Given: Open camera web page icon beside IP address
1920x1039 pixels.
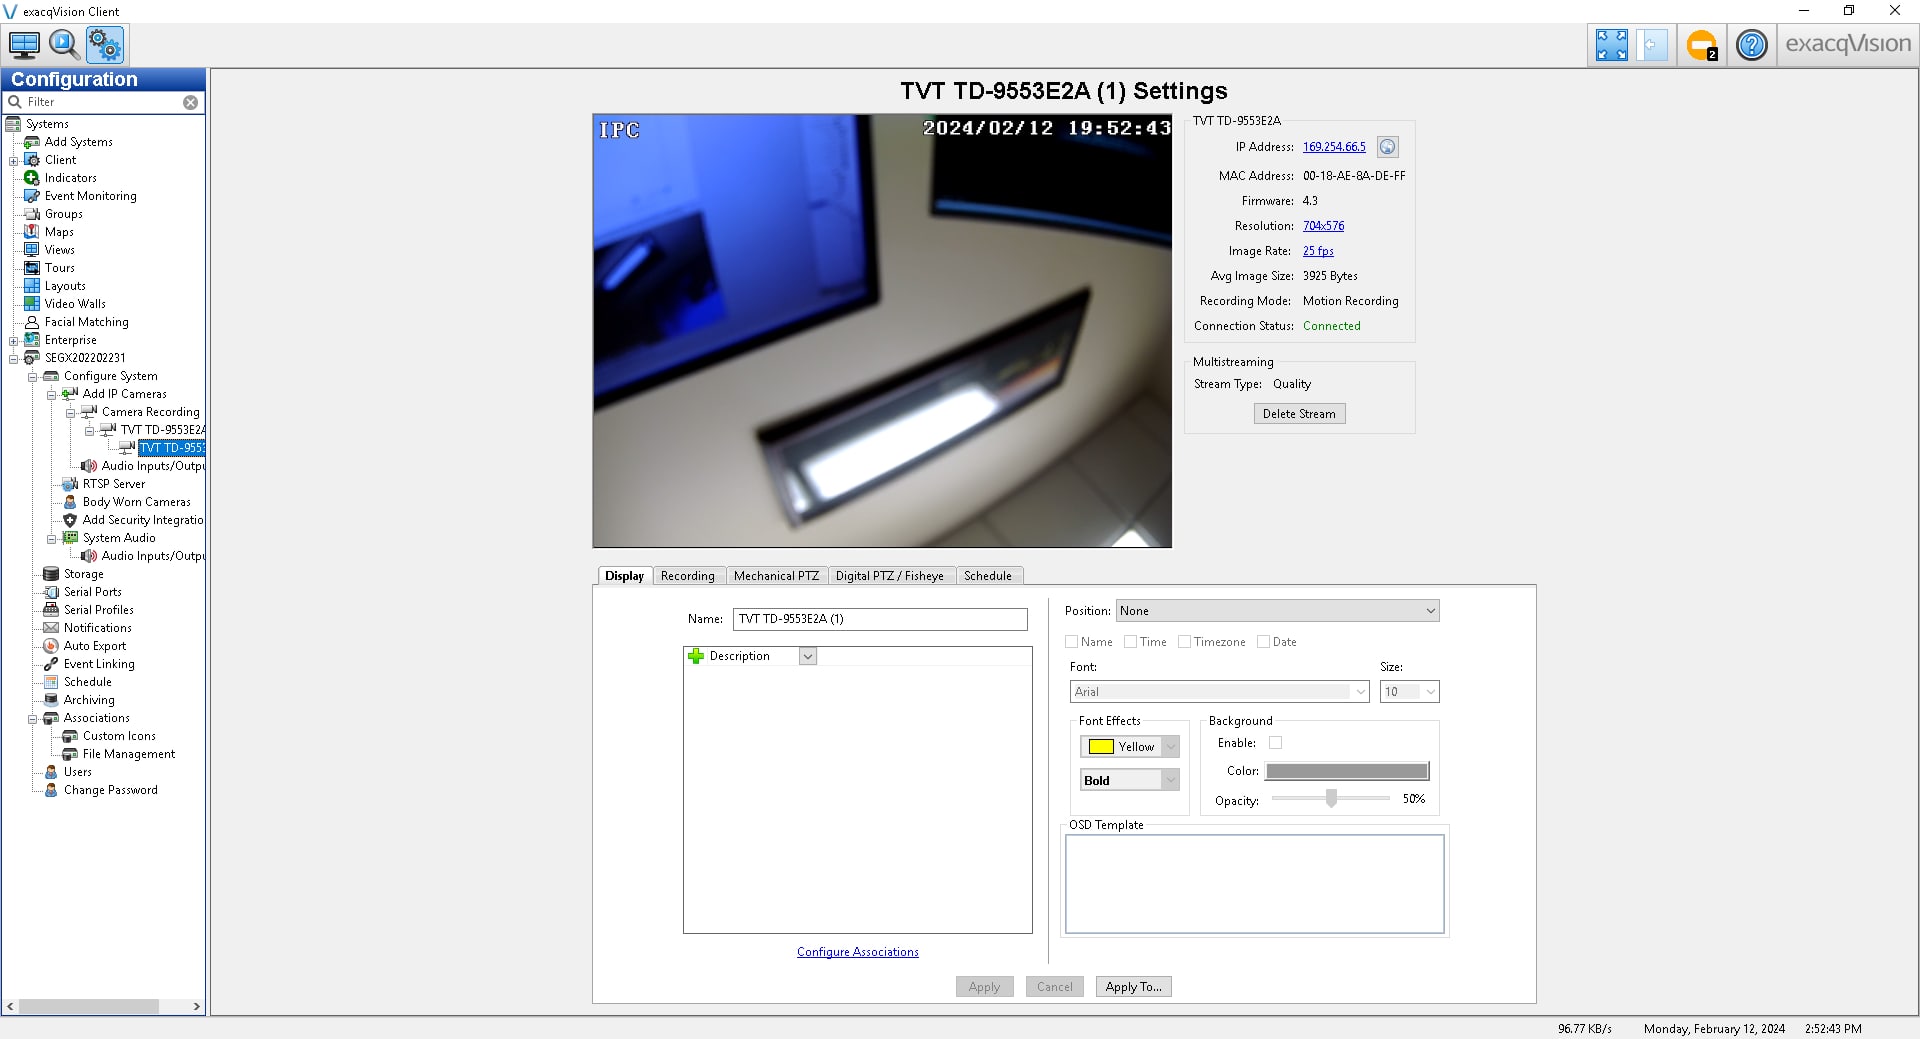Looking at the screenshot, I should coord(1387,147).
